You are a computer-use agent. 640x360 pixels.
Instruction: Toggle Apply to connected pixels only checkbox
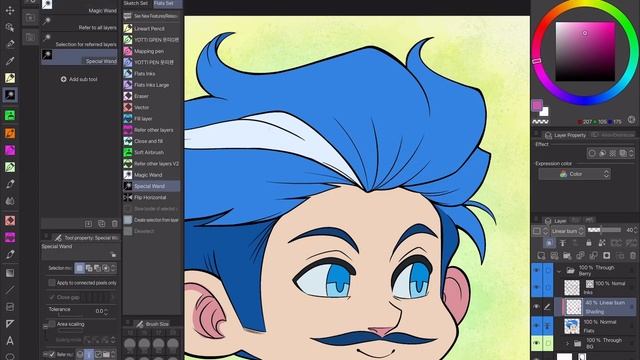coord(52,282)
